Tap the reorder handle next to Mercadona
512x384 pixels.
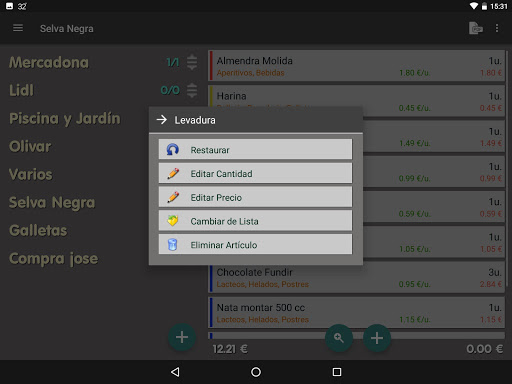(x=192, y=62)
